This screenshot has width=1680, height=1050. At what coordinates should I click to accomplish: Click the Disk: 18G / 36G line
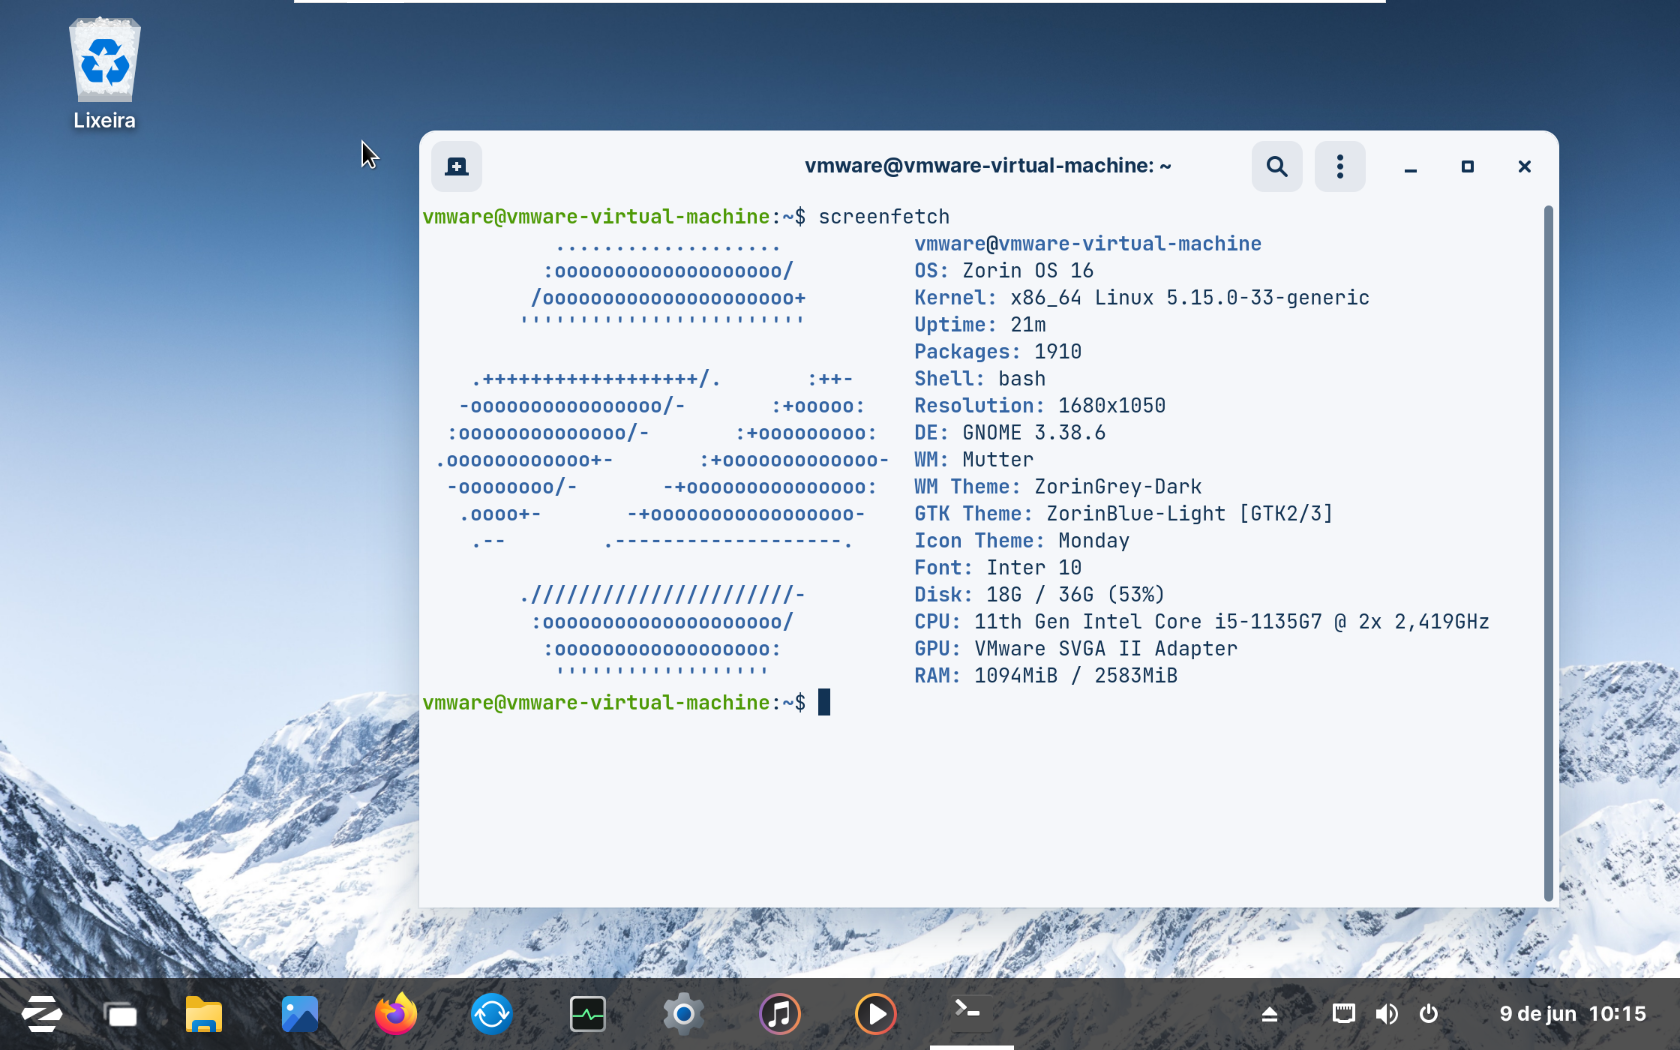click(1040, 595)
